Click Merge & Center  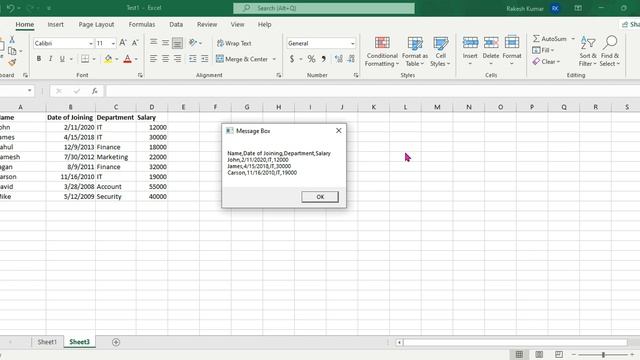pos(242,59)
